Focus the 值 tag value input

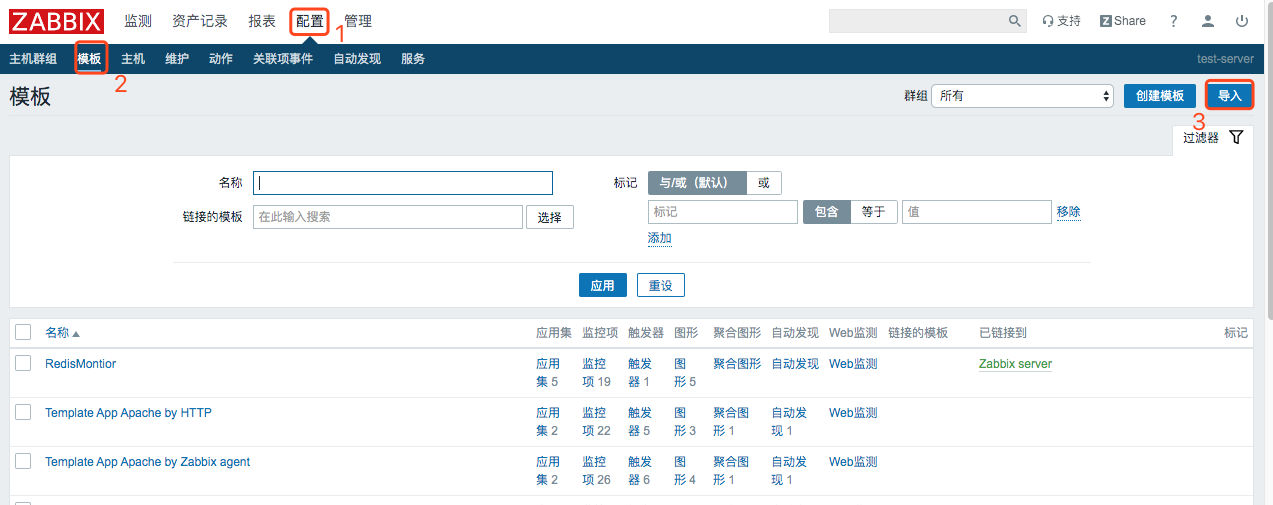[x=977, y=212]
